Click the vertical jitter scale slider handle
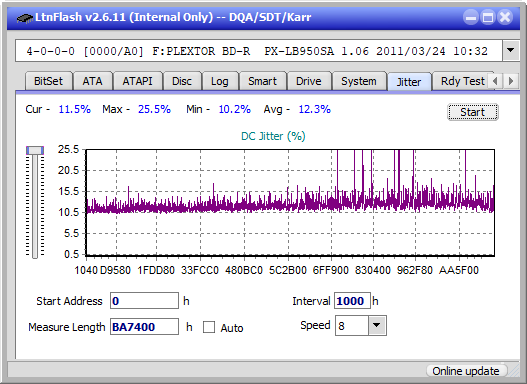 [35, 150]
